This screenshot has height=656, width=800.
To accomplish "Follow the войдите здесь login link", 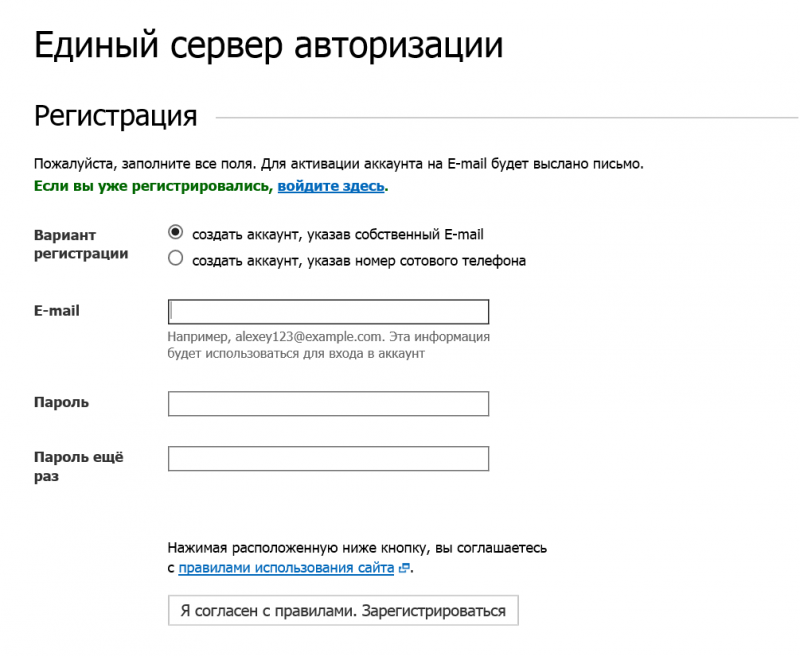I will point(330,186).
